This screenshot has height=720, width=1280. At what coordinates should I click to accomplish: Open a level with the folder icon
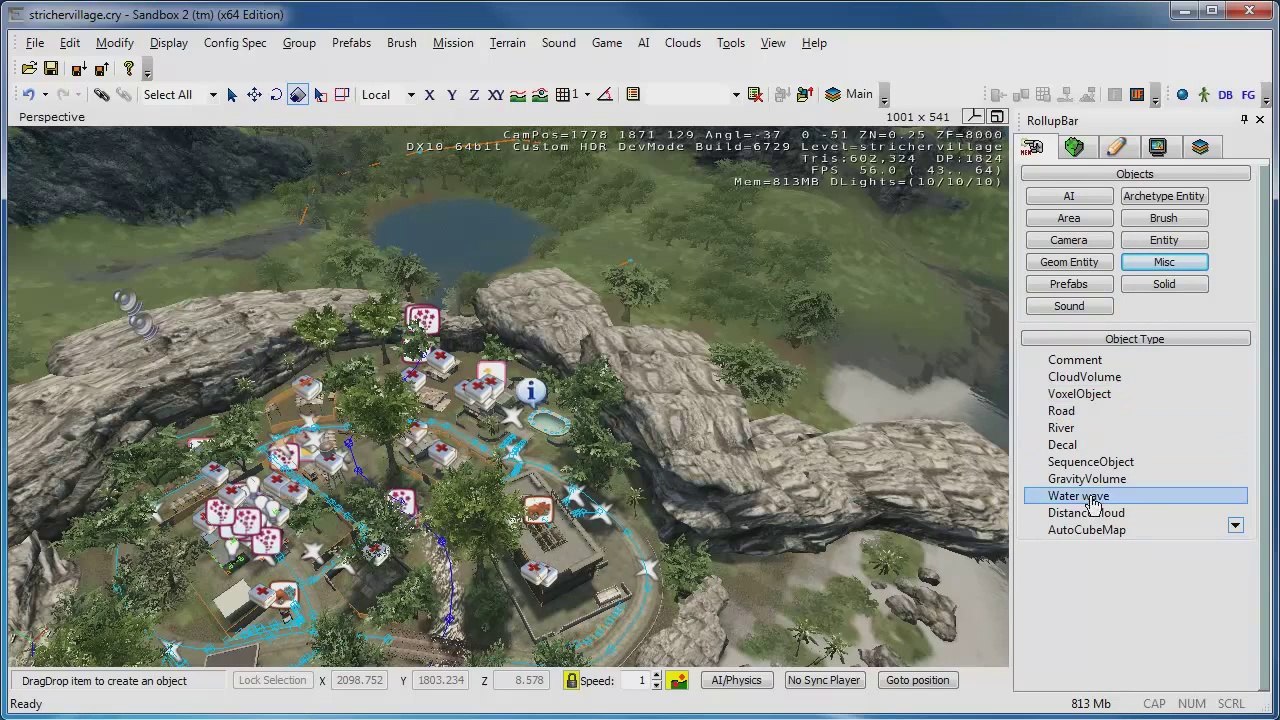click(x=29, y=69)
